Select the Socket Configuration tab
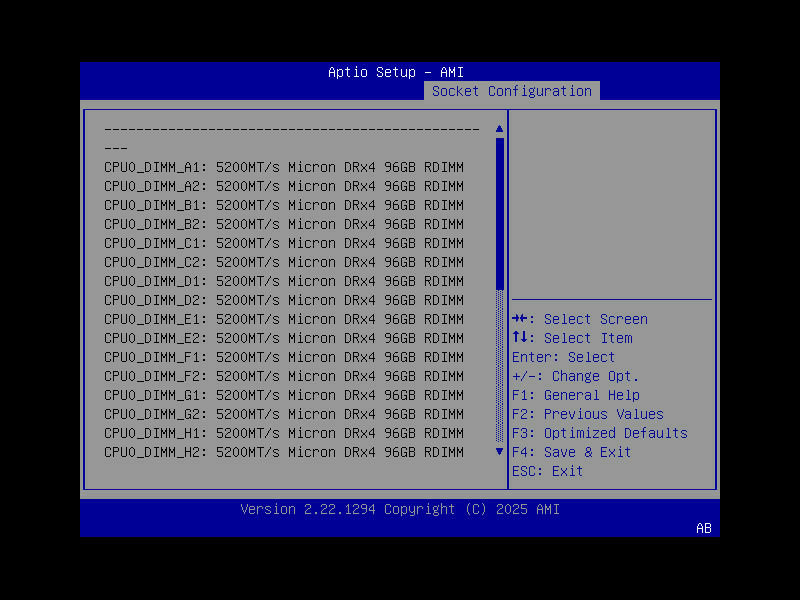The width and height of the screenshot is (800, 600). pos(511,90)
